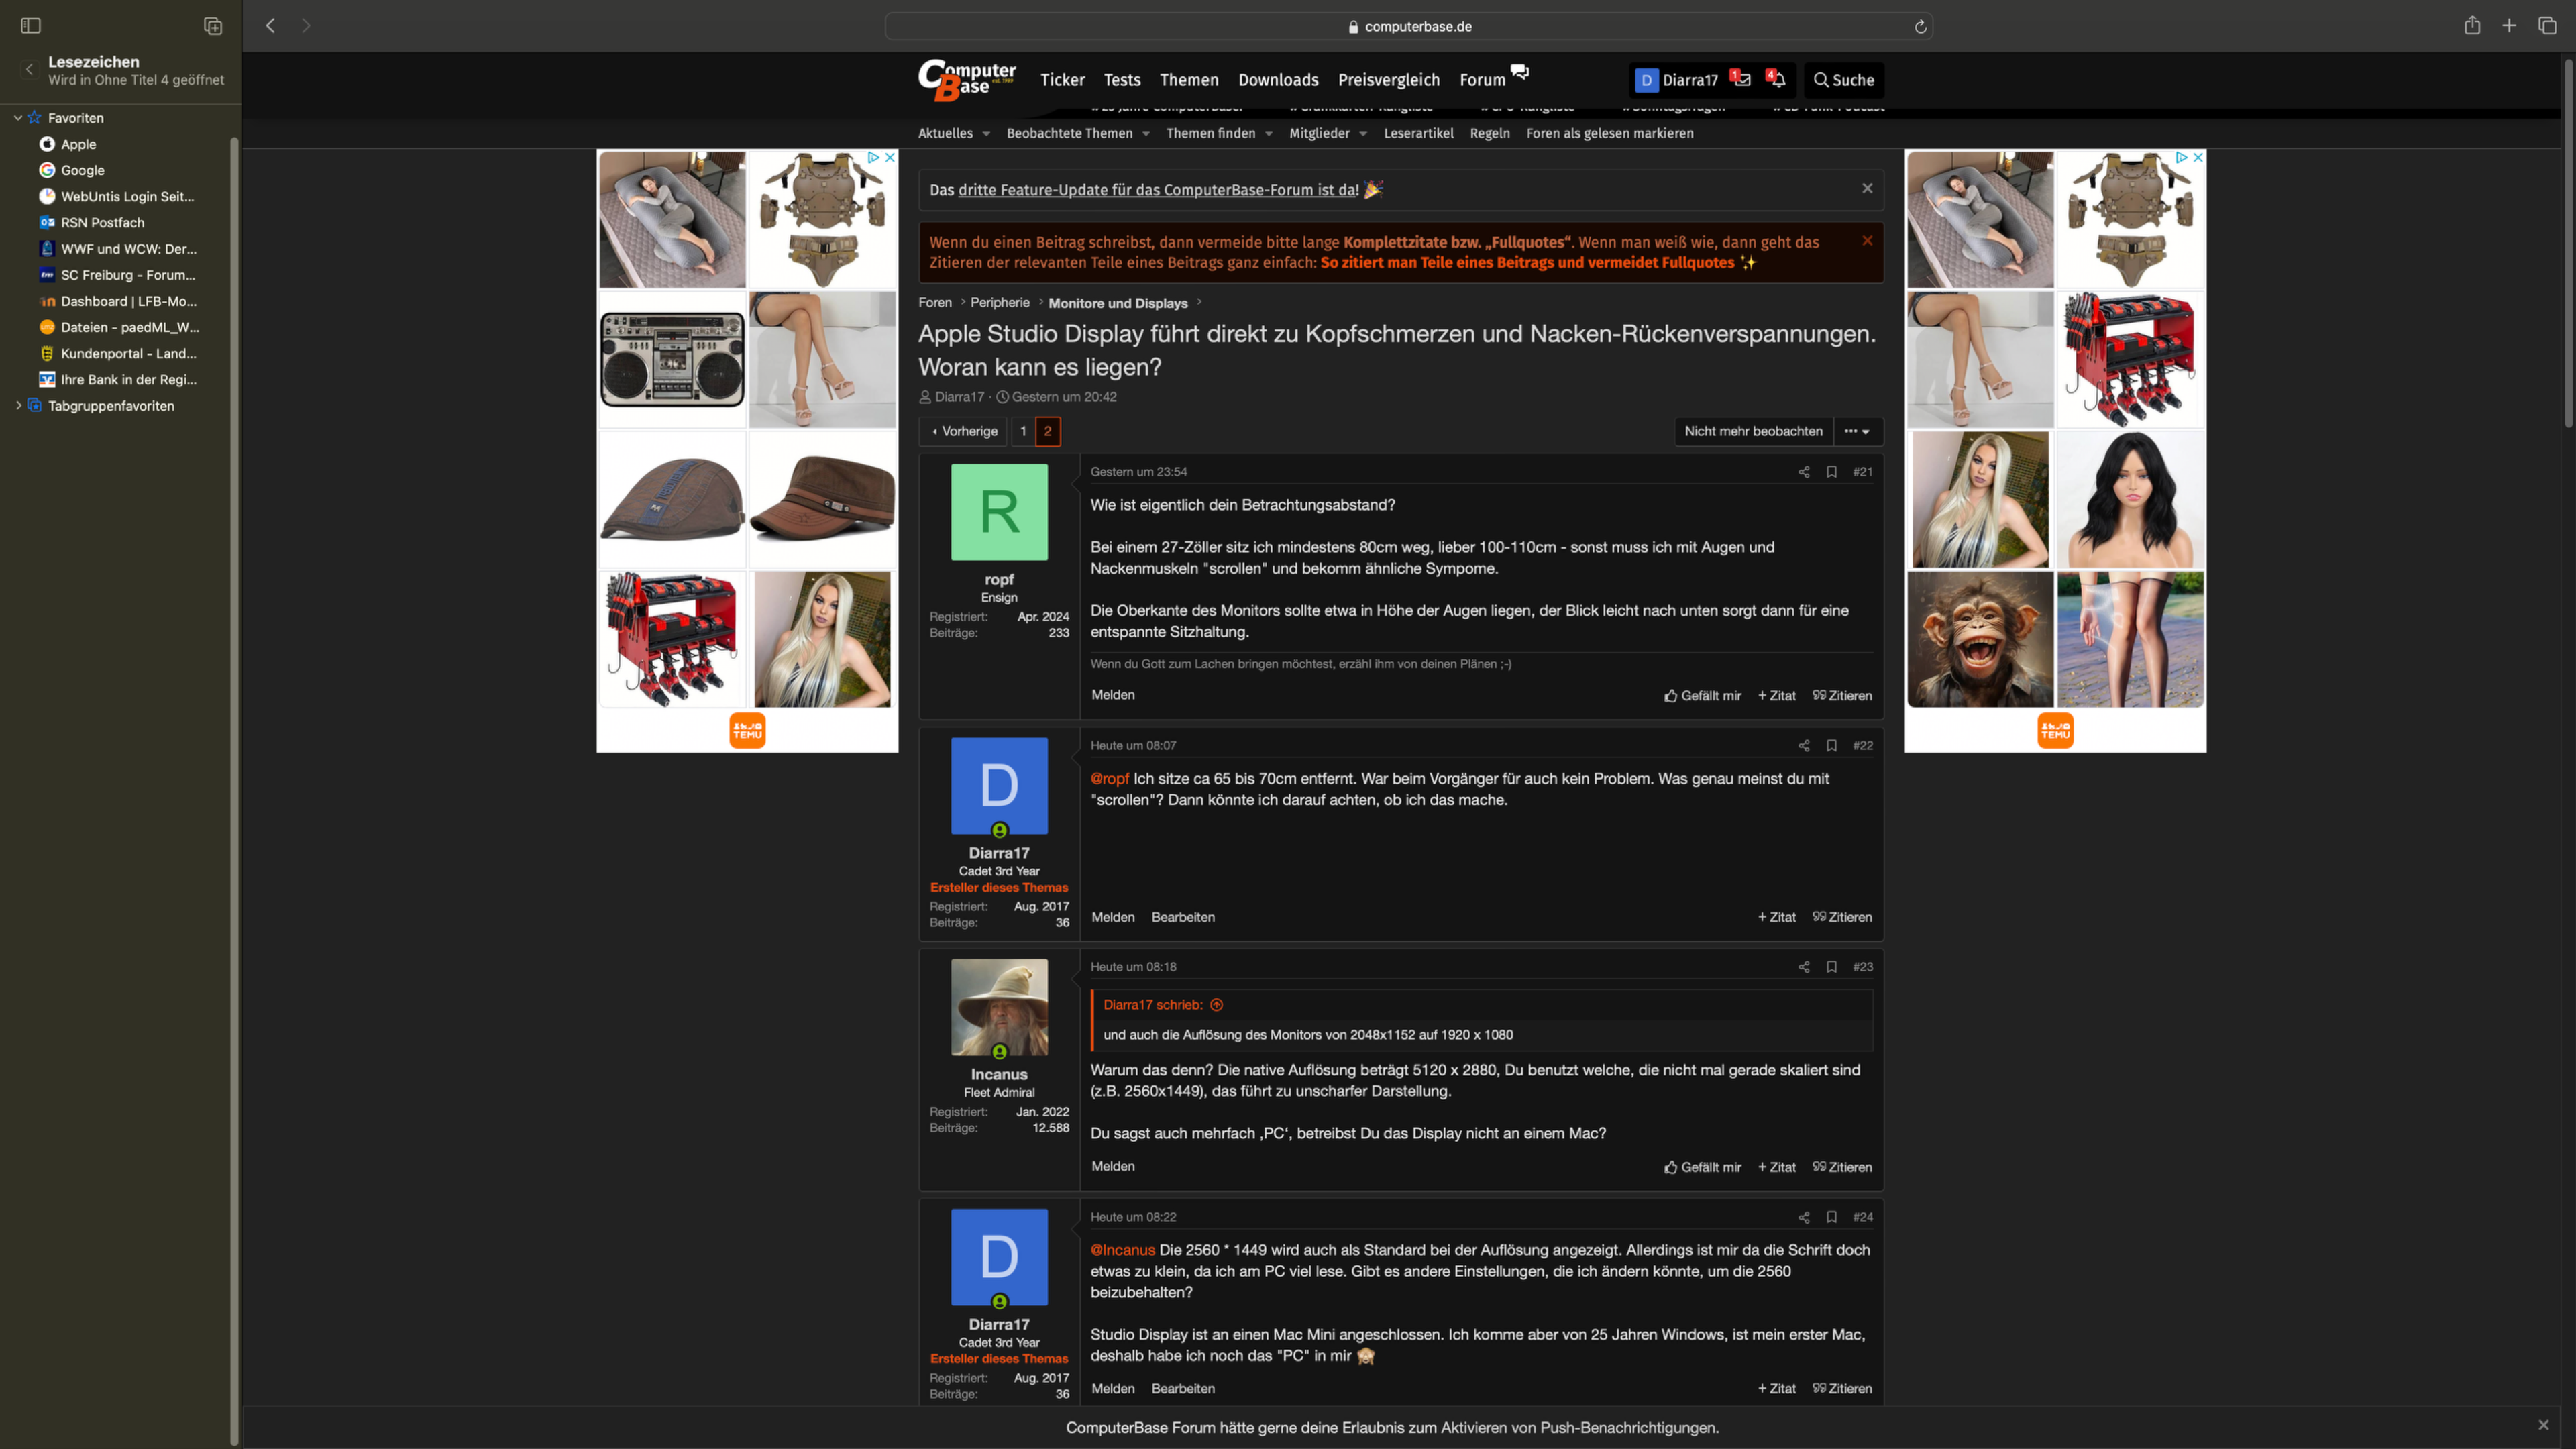This screenshot has width=2576, height=1449.
Task: Expand the Tabgruppenfavoriten folder in the sidebar
Action: pos(18,406)
